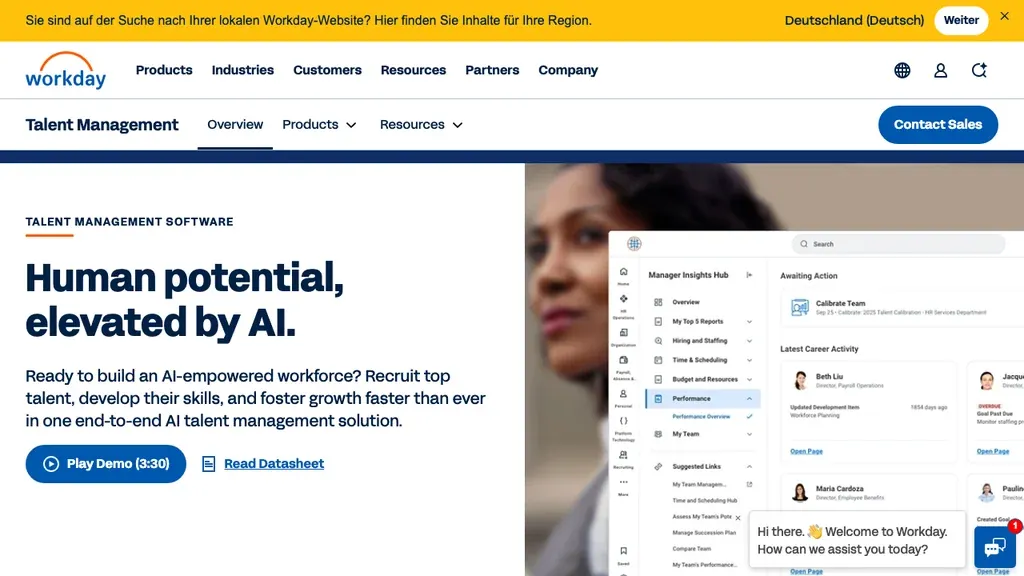The width and height of the screenshot is (1024, 576).
Task: Click the welcome chat message bubble
Action: click(x=856, y=540)
